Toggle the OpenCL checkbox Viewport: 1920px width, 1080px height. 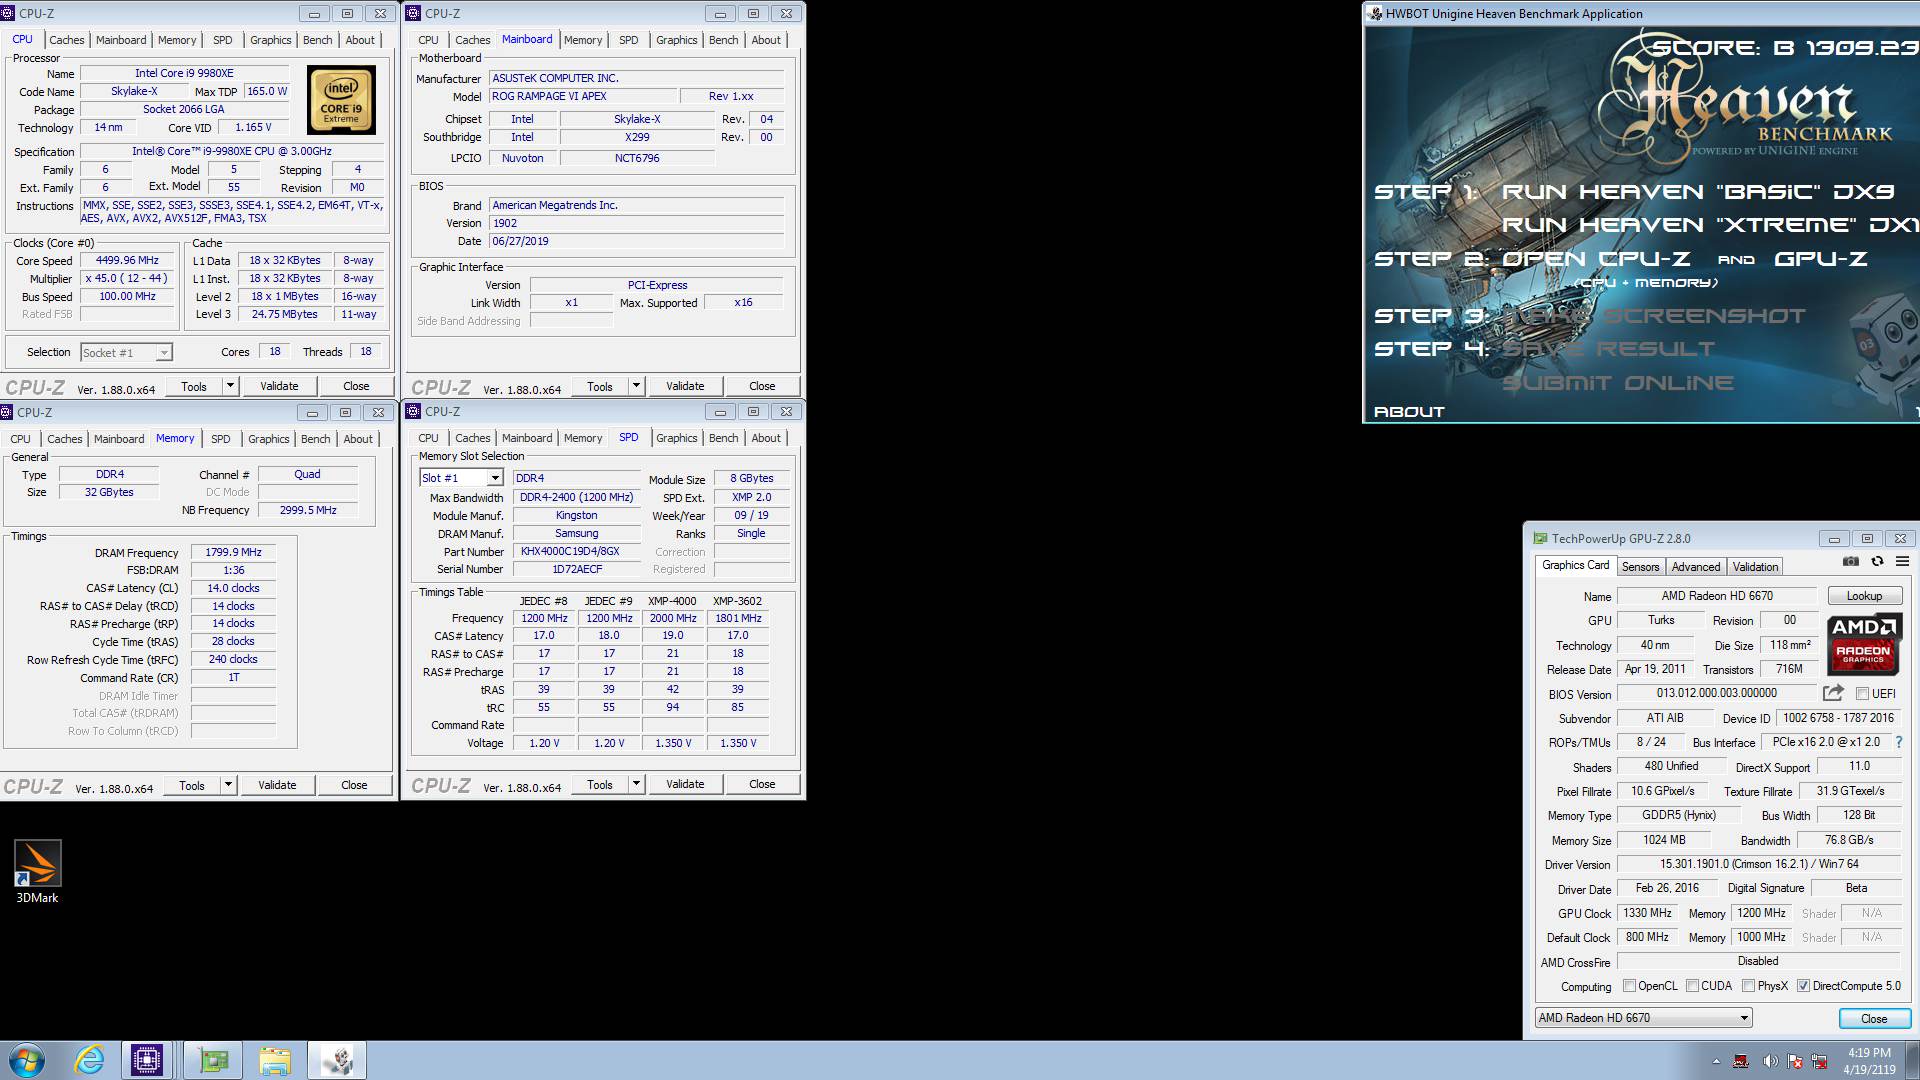point(1629,985)
